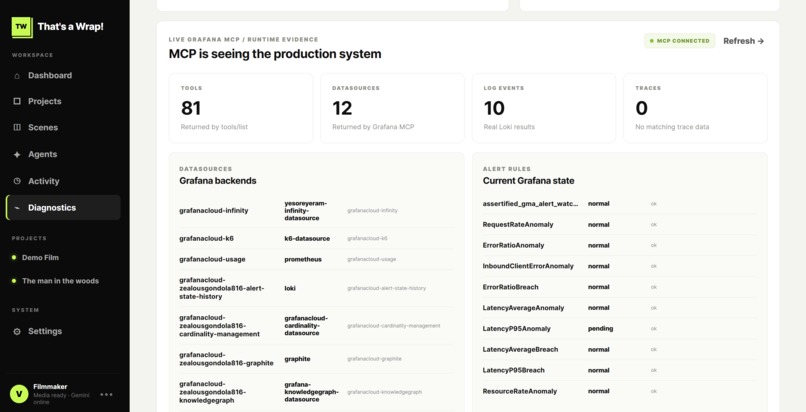Click assertified_gma_alert_watc... alert rule
This screenshot has width=806, height=412.
point(530,204)
